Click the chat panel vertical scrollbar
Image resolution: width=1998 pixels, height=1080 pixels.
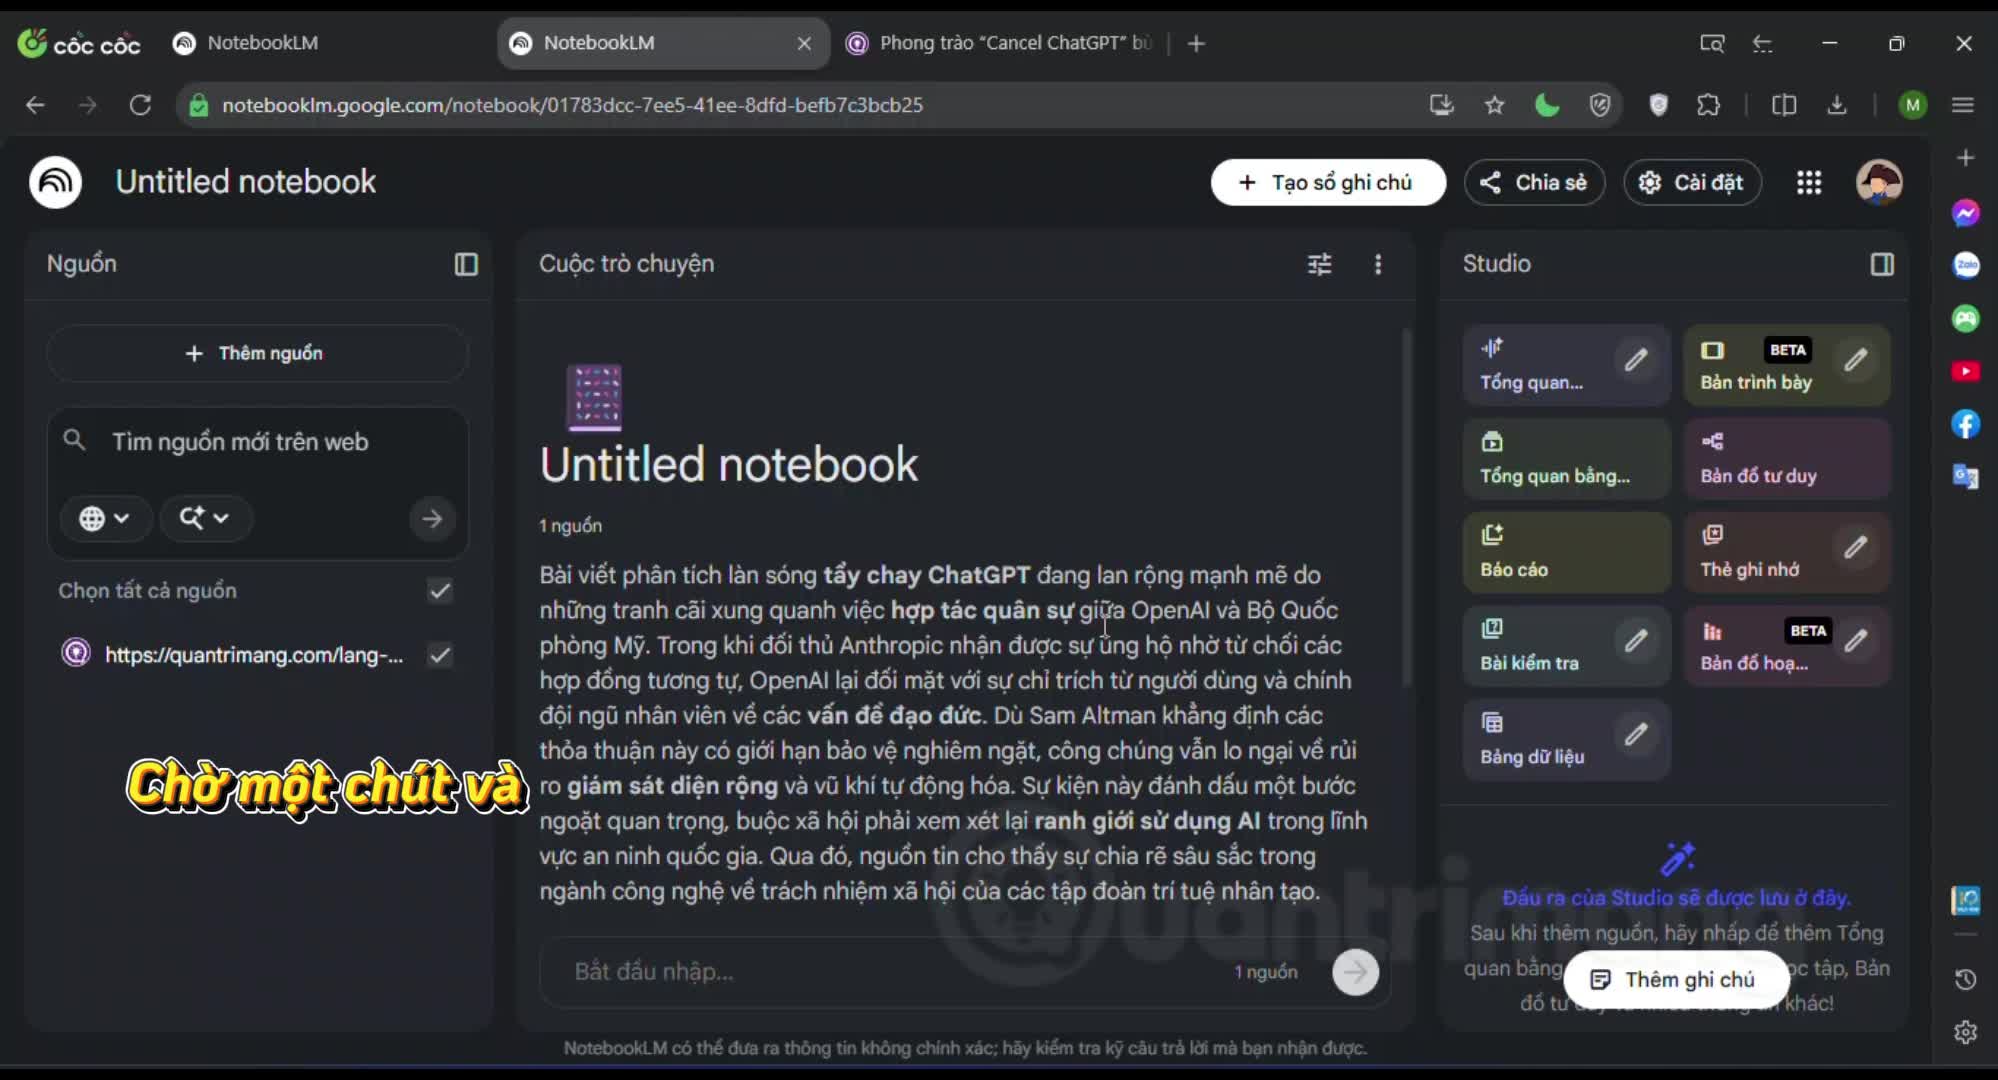pos(1407,507)
